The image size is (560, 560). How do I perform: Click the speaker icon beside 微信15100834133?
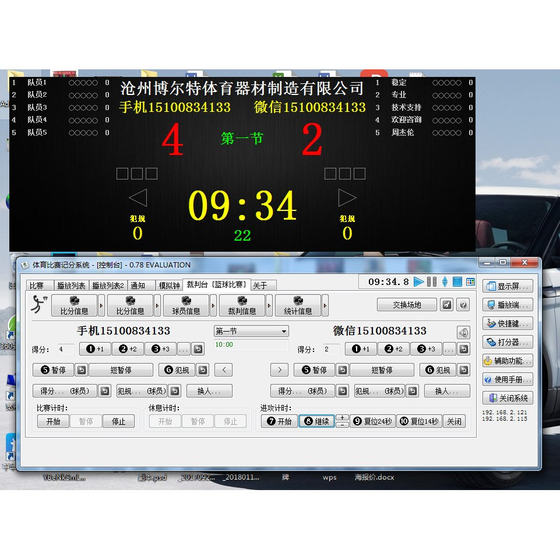(x=463, y=332)
